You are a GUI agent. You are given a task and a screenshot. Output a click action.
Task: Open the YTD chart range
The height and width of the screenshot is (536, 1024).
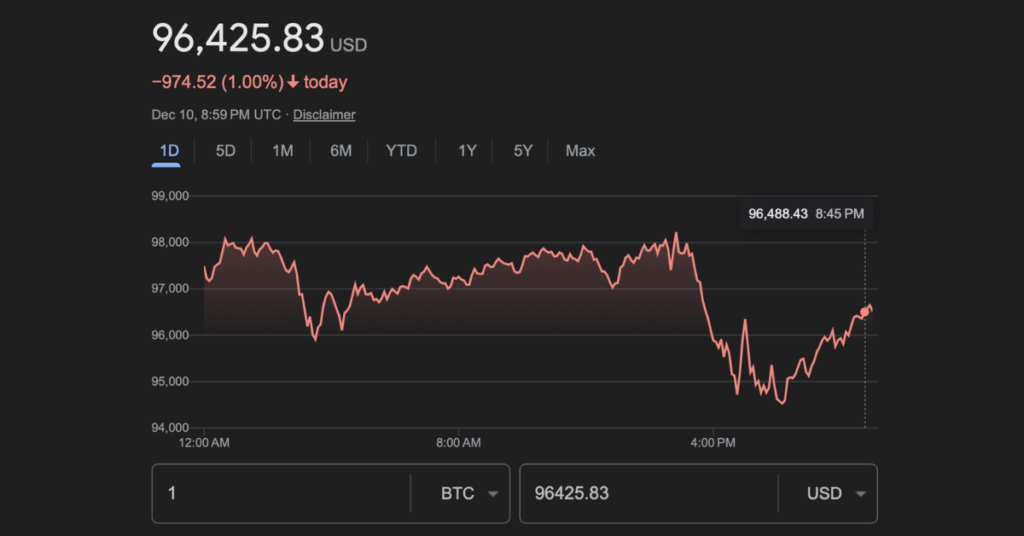tap(401, 151)
